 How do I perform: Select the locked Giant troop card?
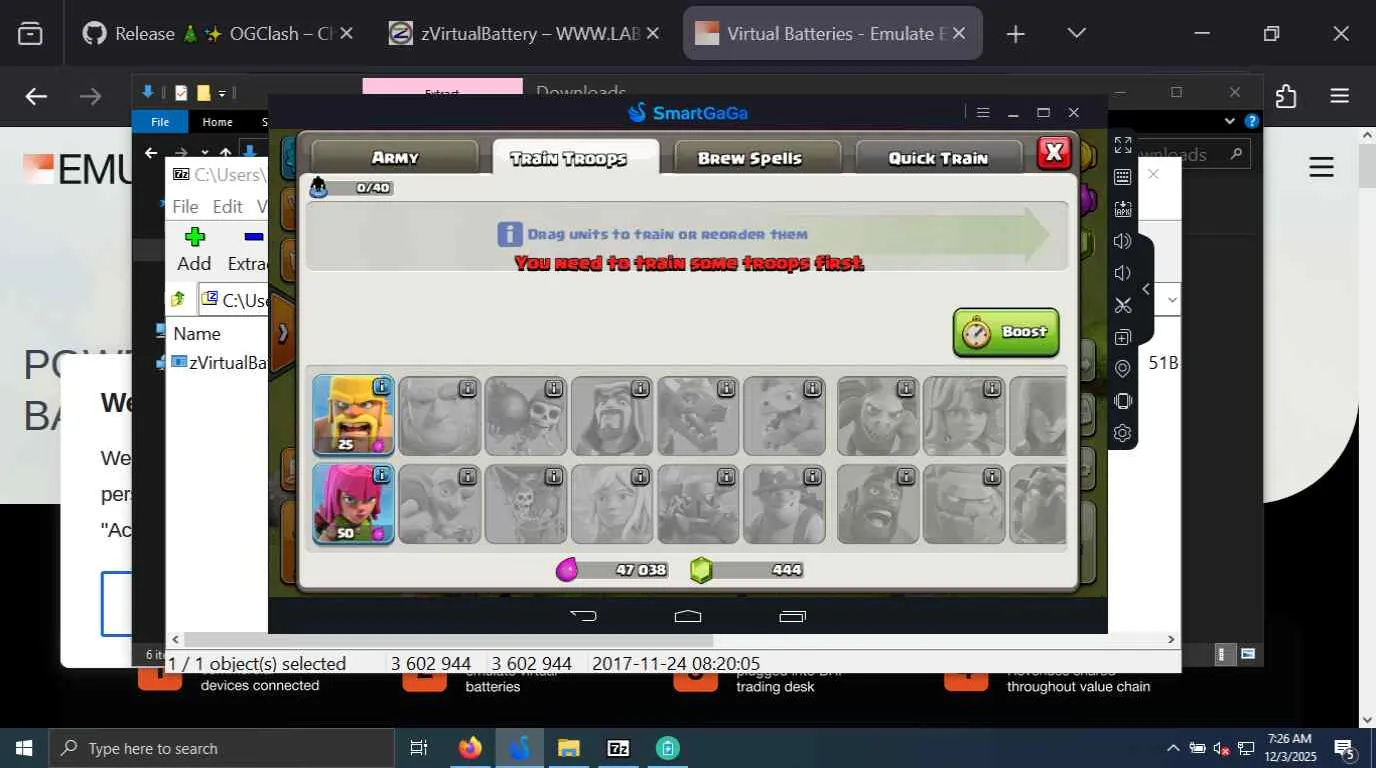coord(440,415)
